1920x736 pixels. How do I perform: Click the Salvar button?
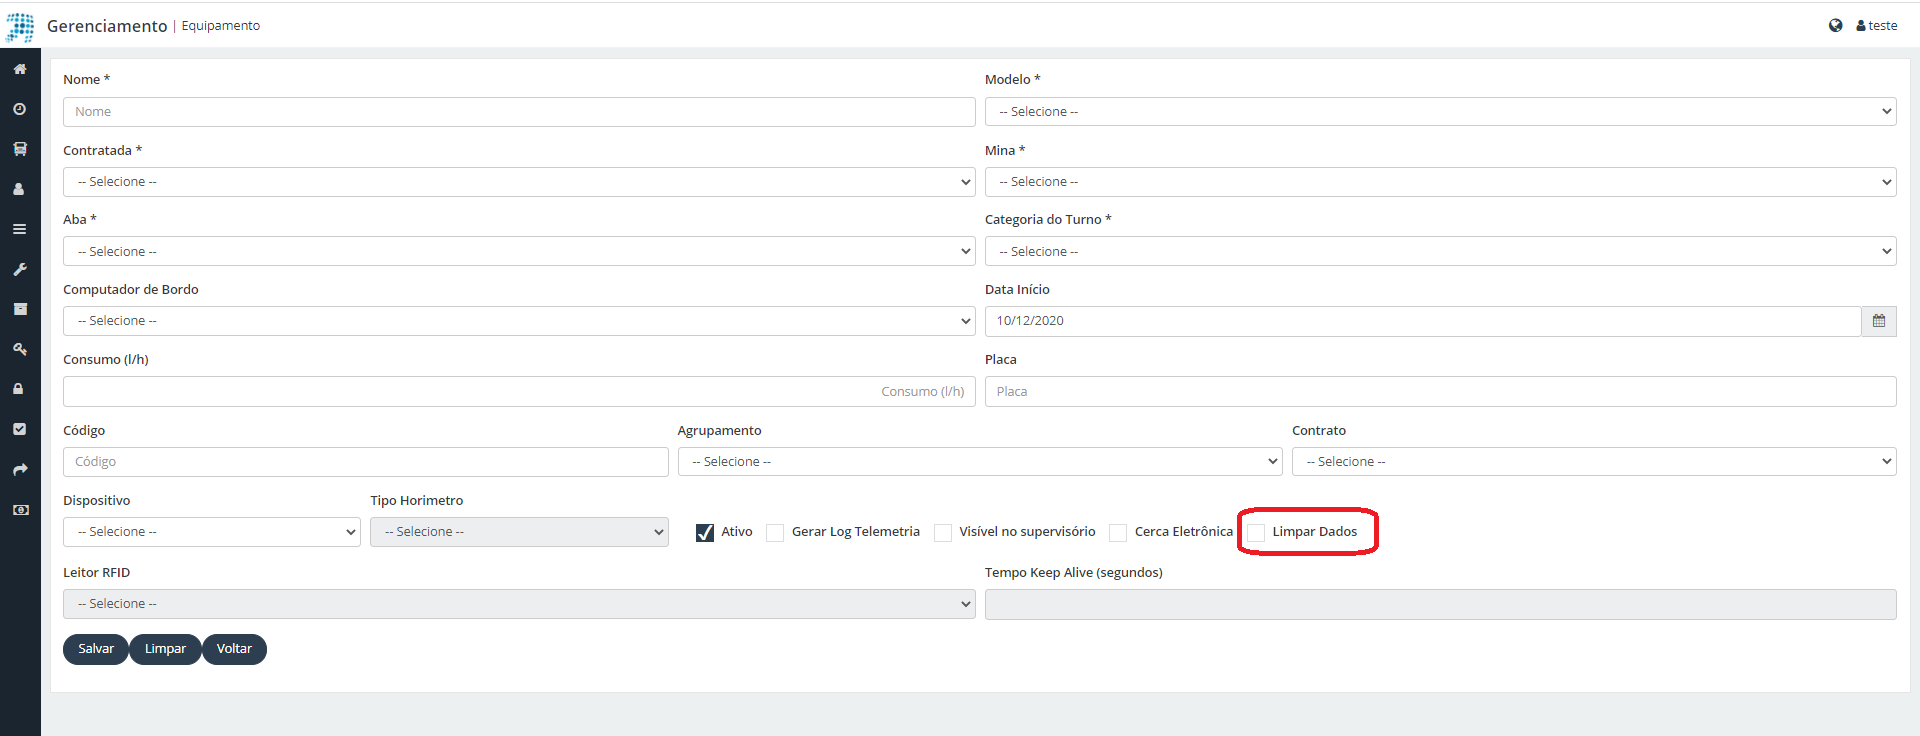coord(96,649)
